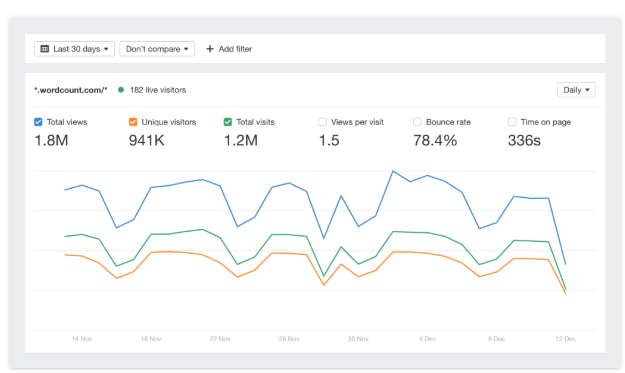Image resolution: width=625 pixels, height=373 pixels.
Task: Click the 30 Nov axis date label
Action: point(358,339)
